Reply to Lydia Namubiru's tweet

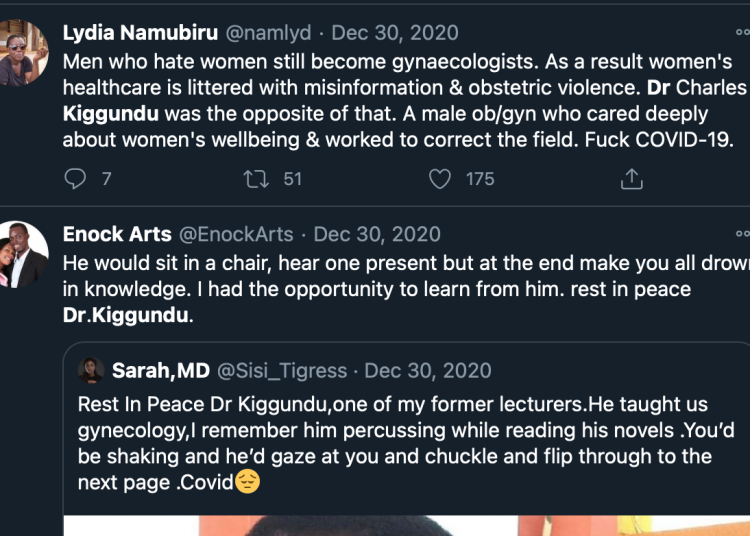coord(76,179)
